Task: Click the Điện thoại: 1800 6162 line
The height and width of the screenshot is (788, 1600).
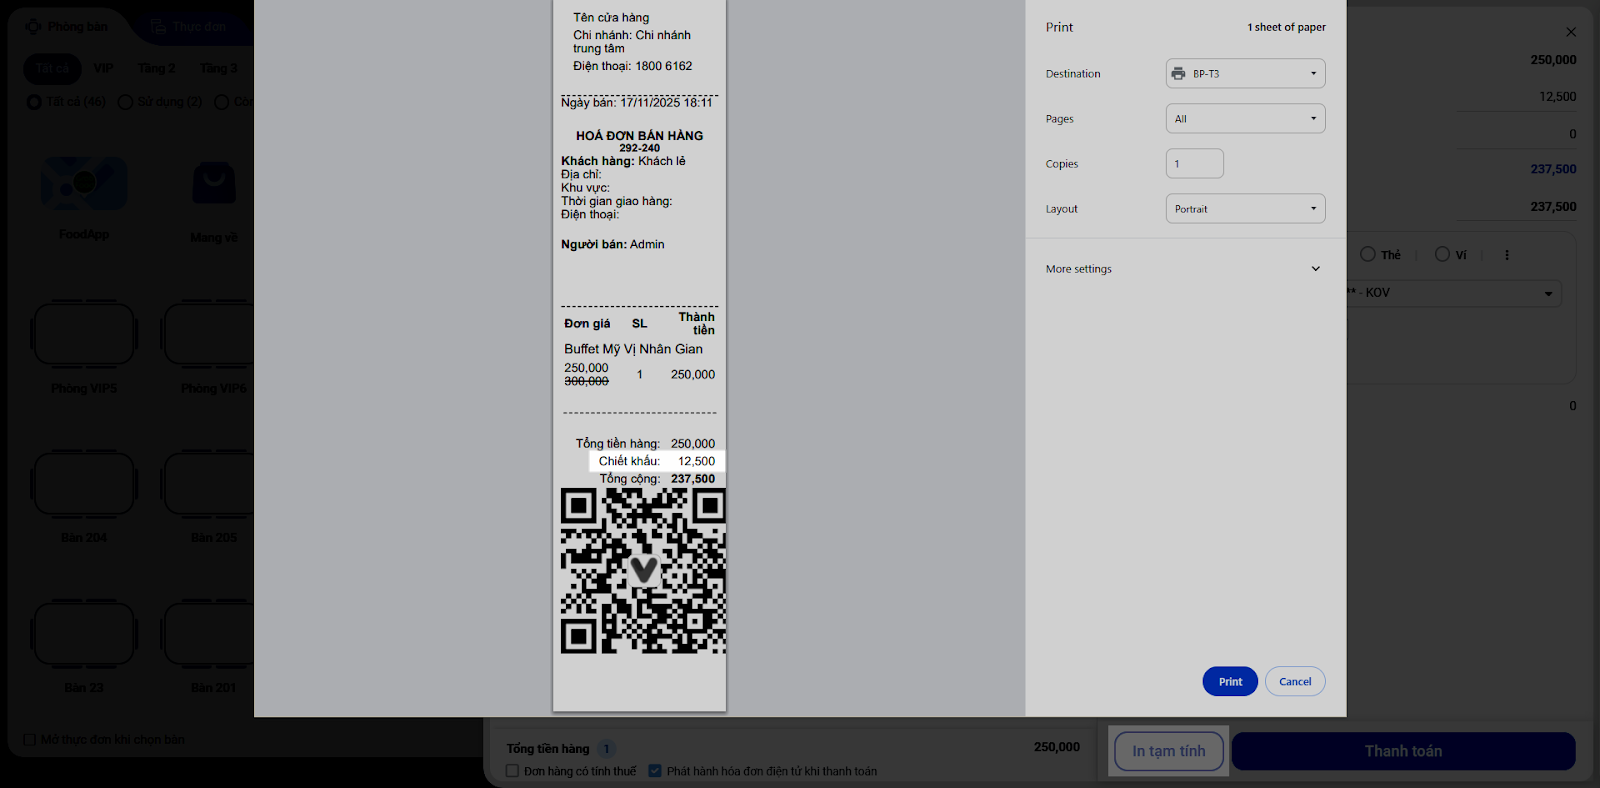Action: tap(632, 66)
